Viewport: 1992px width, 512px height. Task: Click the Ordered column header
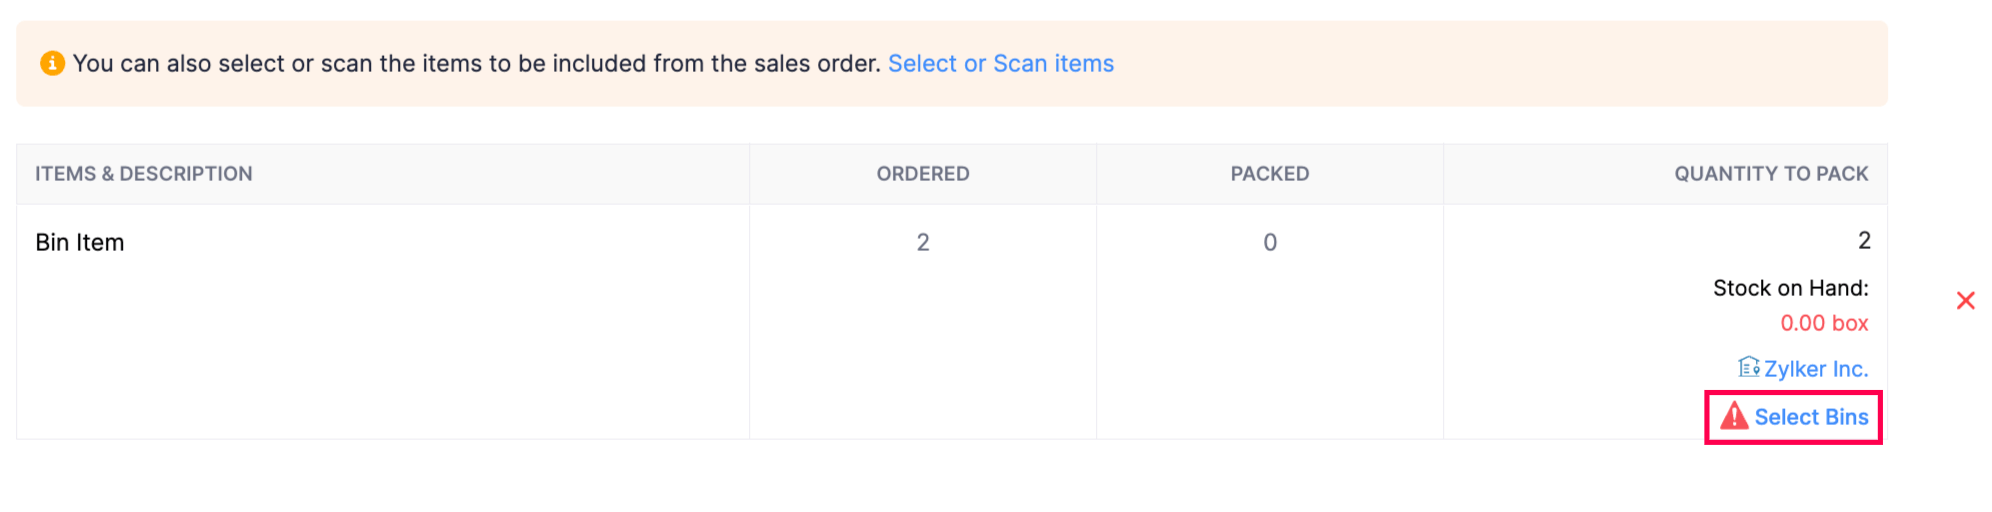(x=922, y=174)
